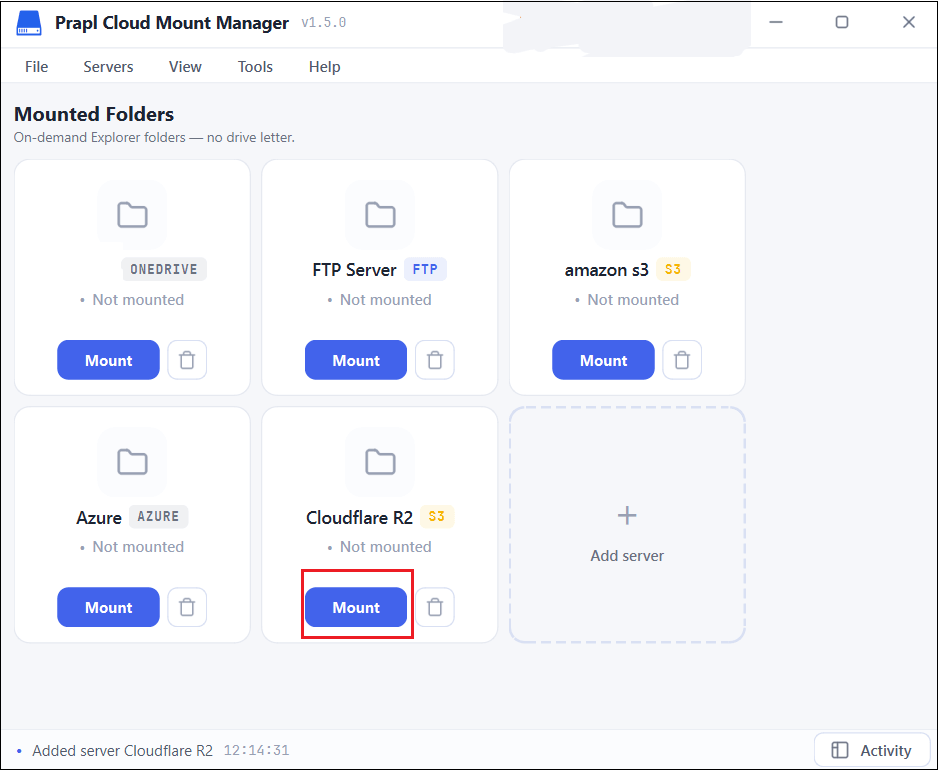Screen dimensions: 938x770
Task: Mount the Cloudflare R2 folder
Action: [x=356, y=607]
